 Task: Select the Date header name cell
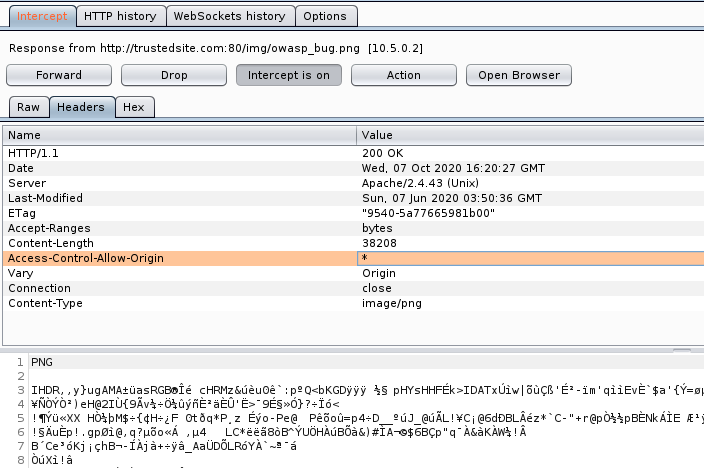tap(180, 168)
